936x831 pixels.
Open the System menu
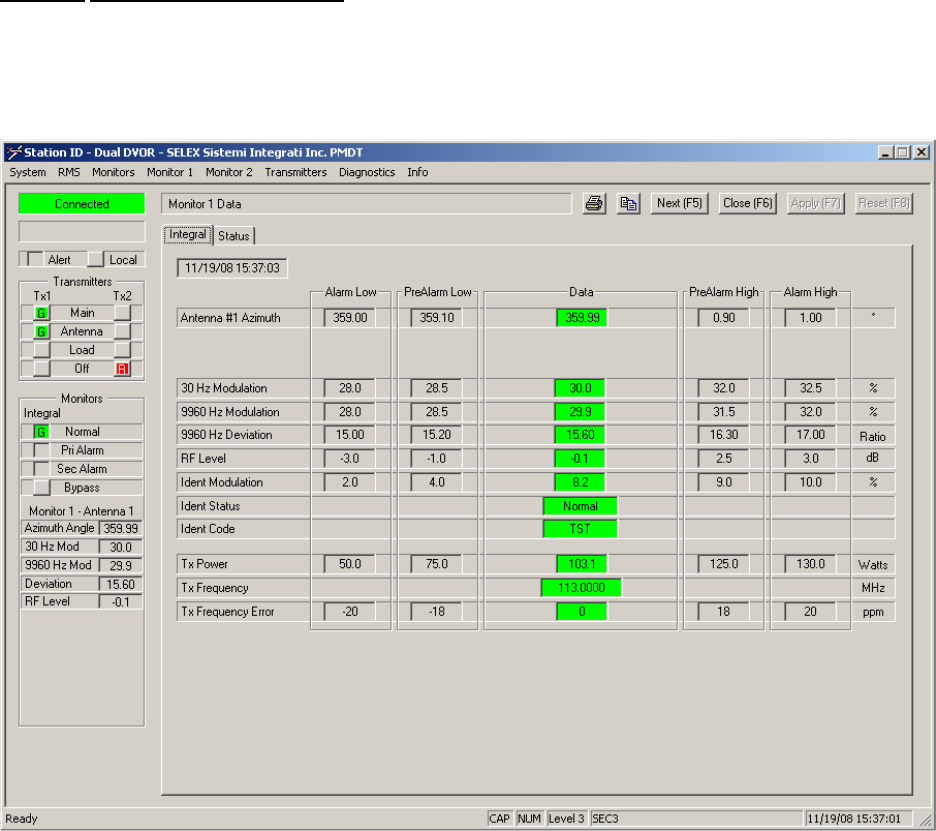coord(27,172)
